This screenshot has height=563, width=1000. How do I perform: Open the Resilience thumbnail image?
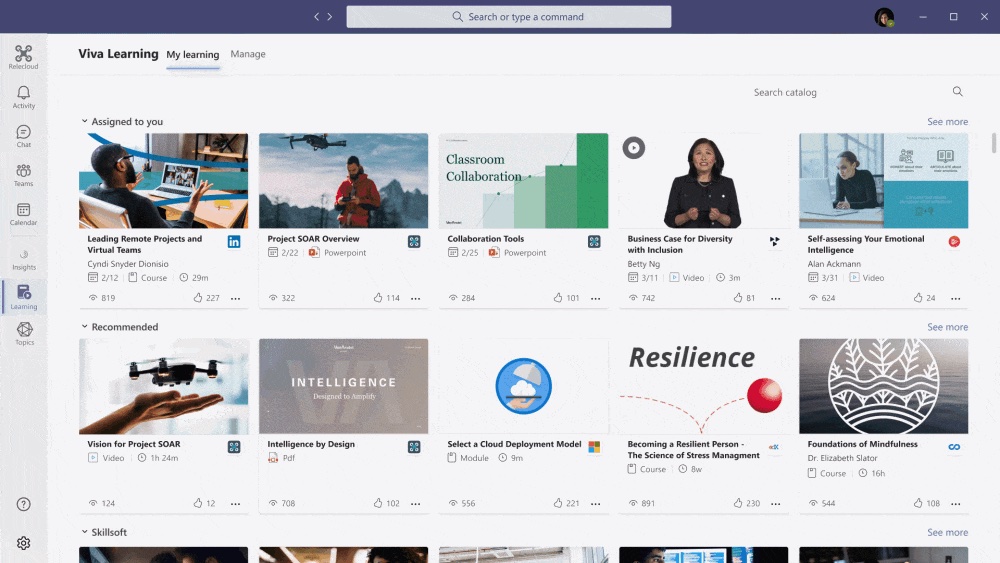point(703,386)
